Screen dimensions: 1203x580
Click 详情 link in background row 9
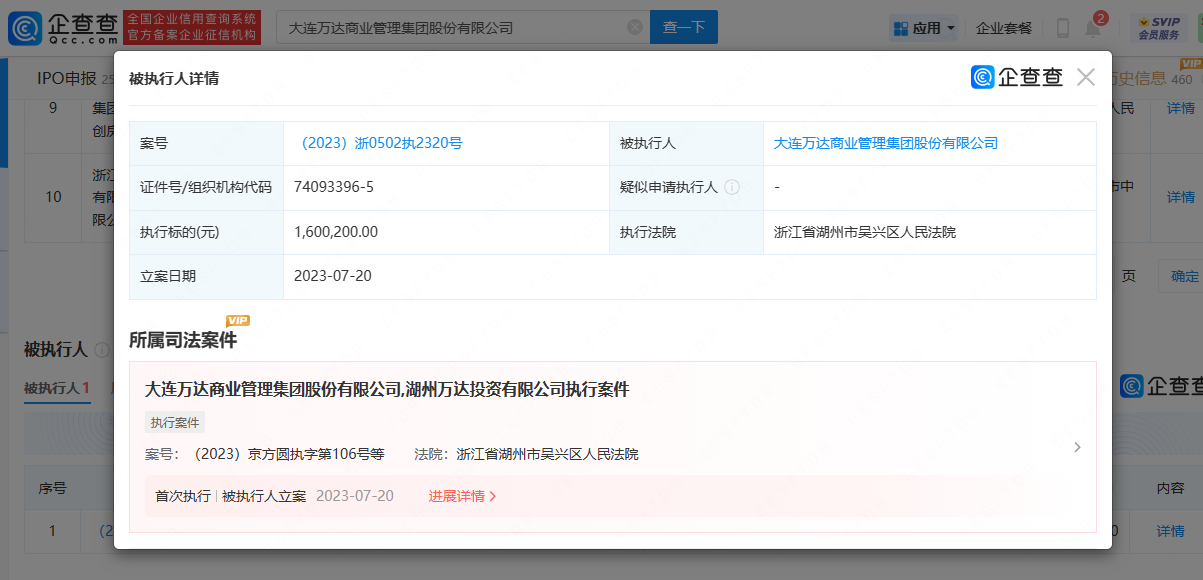(x=1181, y=108)
